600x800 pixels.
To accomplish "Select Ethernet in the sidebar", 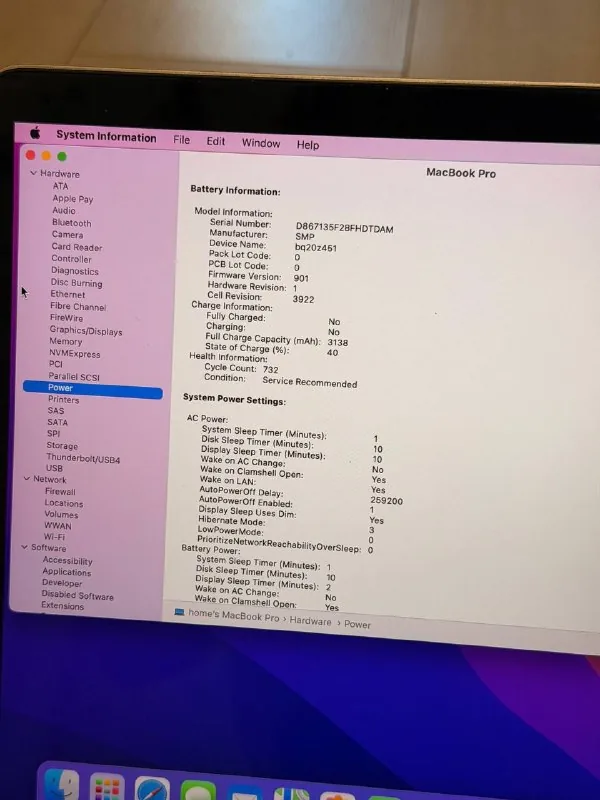I will tap(67, 294).
